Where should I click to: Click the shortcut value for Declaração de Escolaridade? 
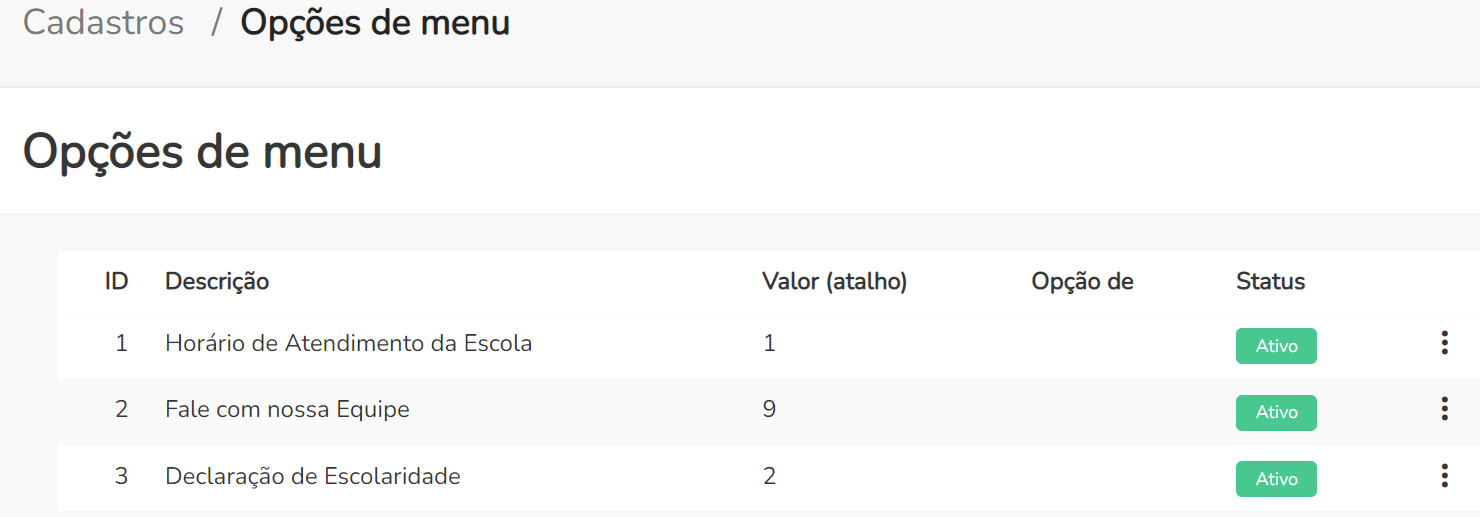click(769, 476)
